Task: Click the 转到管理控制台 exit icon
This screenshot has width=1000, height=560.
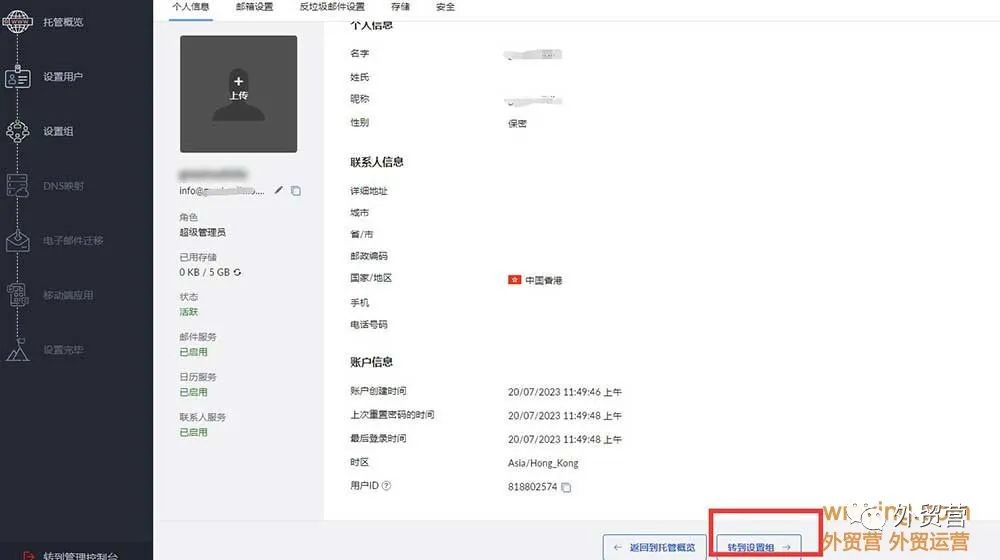Action: click(x=27, y=556)
